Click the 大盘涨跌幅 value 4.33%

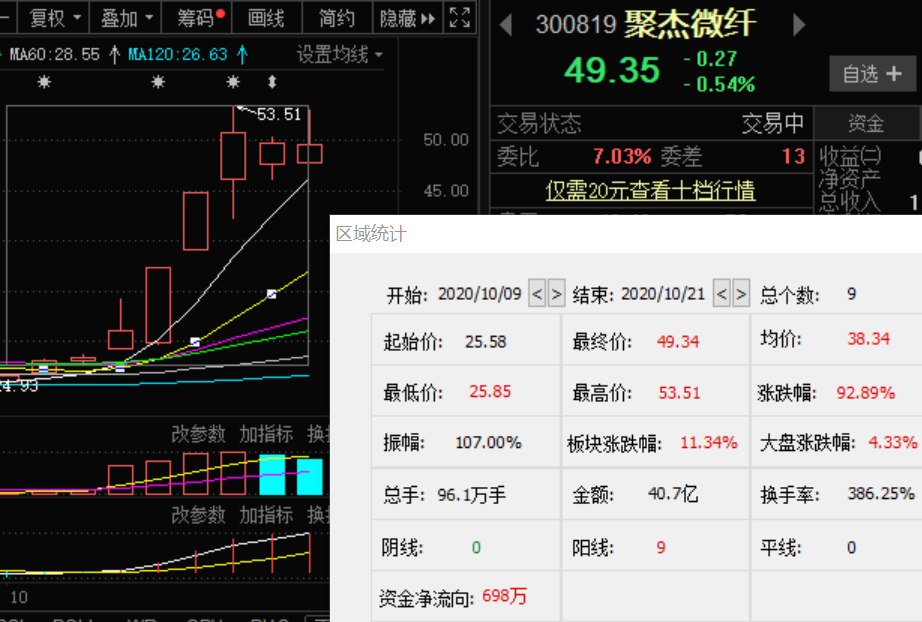[x=893, y=442]
